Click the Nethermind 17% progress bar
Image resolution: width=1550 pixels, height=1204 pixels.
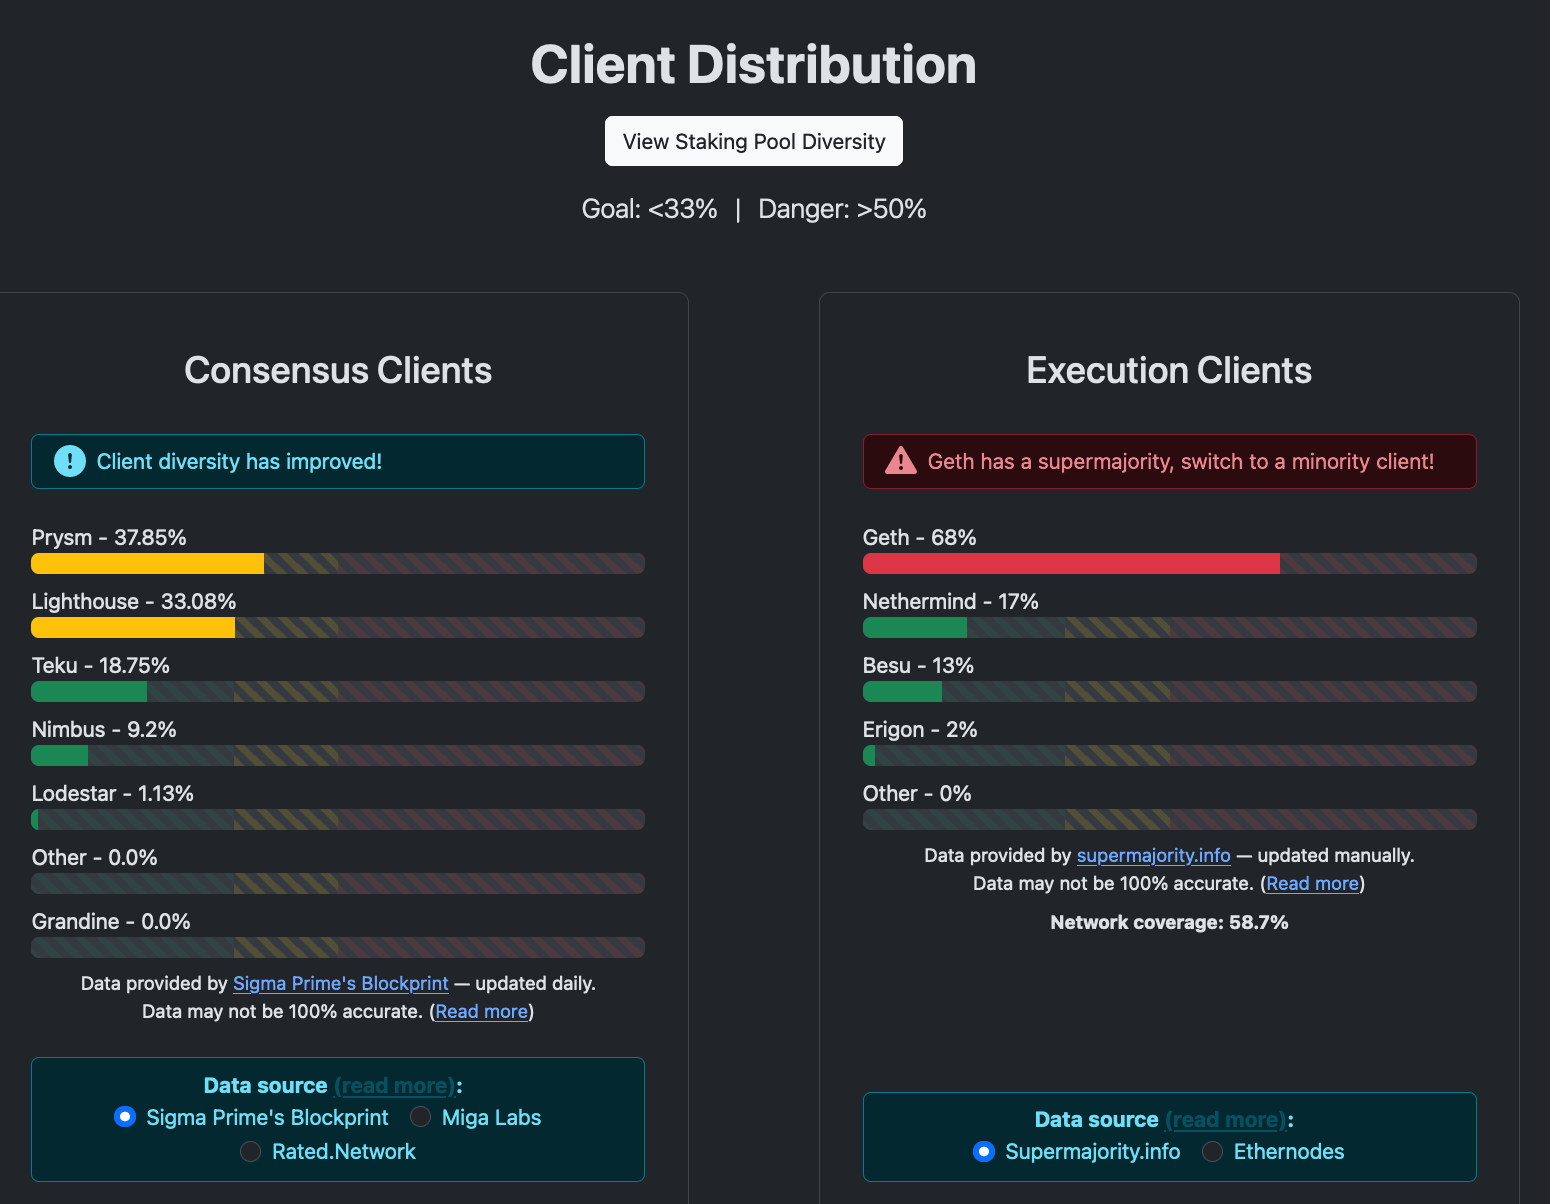[x=1169, y=627]
